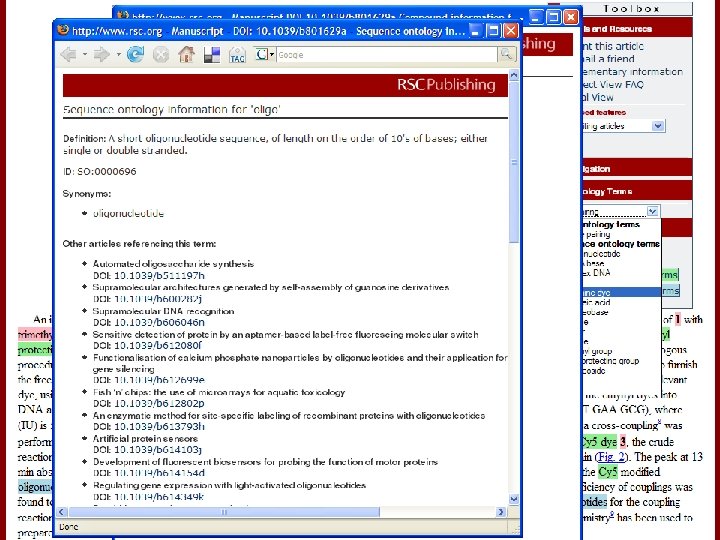Screen dimensions: 720x540
Task: Focus the Google search field
Action: tap(387, 55)
